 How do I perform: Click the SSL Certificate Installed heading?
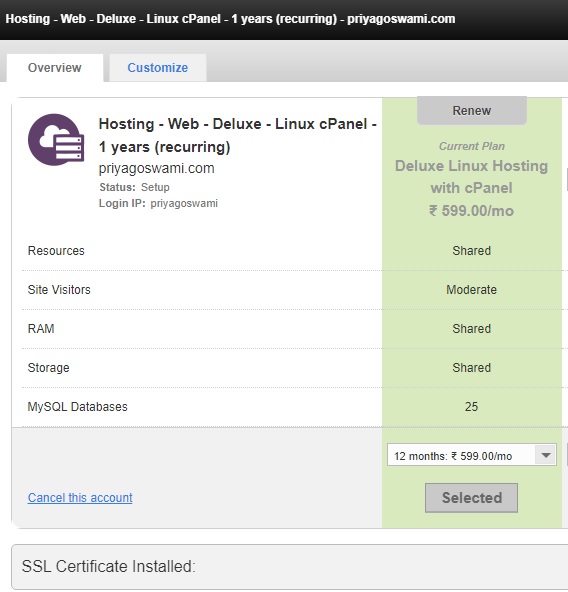[x=109, y=566]
